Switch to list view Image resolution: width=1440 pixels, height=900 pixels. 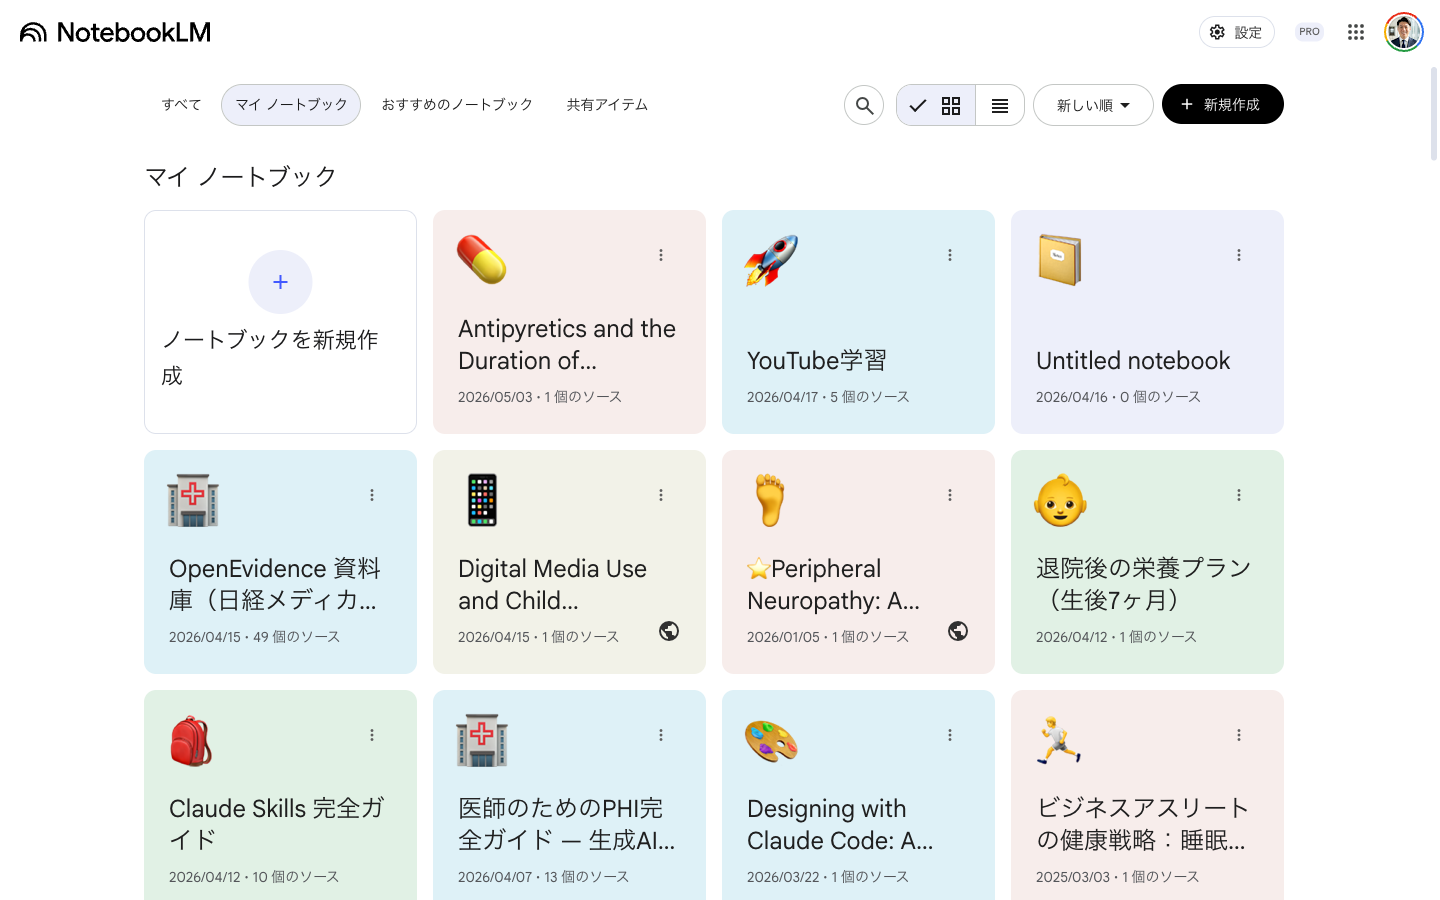[x=1000, y=105]
